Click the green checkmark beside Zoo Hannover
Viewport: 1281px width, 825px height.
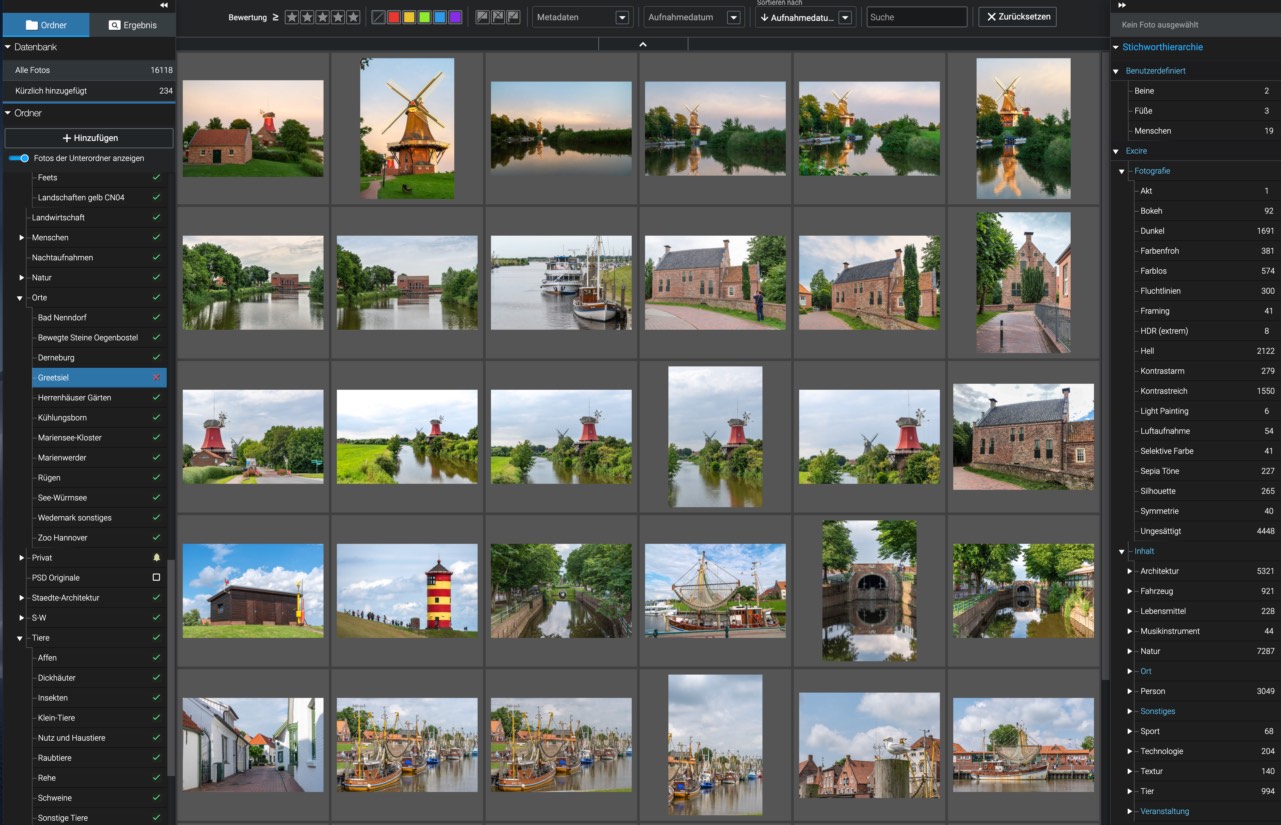(x=156, y=537)
